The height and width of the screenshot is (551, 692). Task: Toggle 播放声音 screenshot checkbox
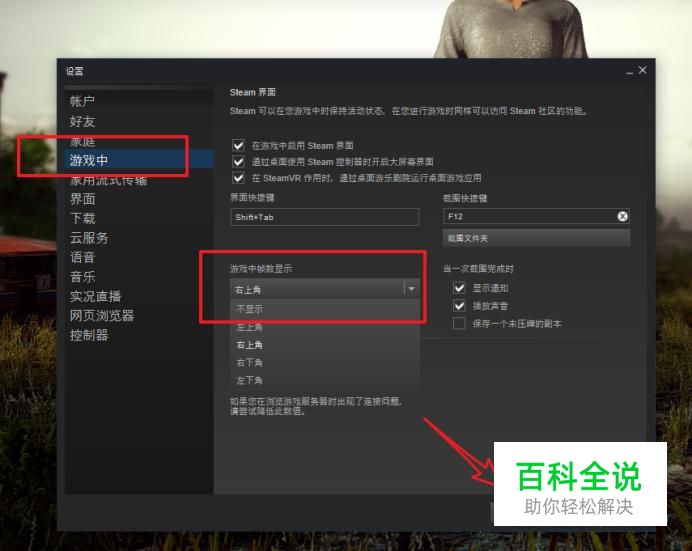click(459, 305)
